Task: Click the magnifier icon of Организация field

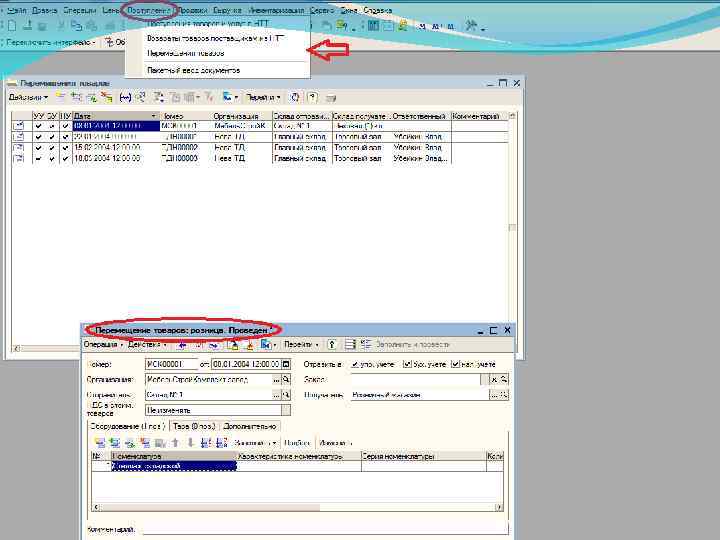Action: coord(286,380)
